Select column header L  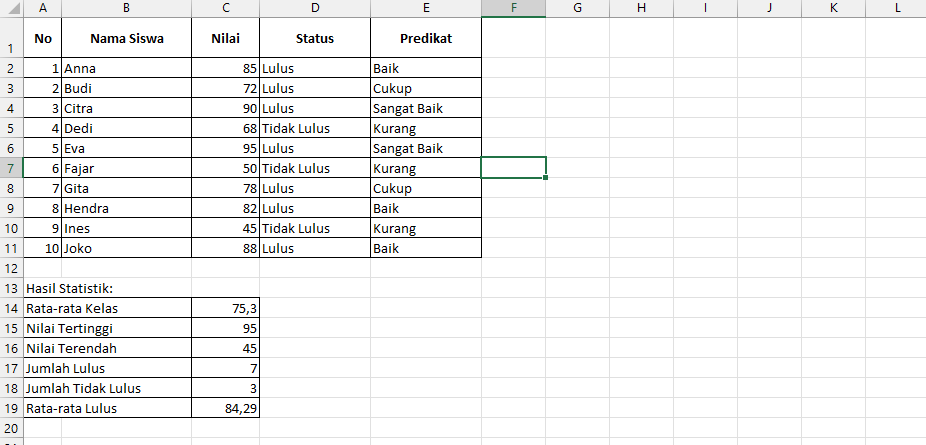click(898, 8)
